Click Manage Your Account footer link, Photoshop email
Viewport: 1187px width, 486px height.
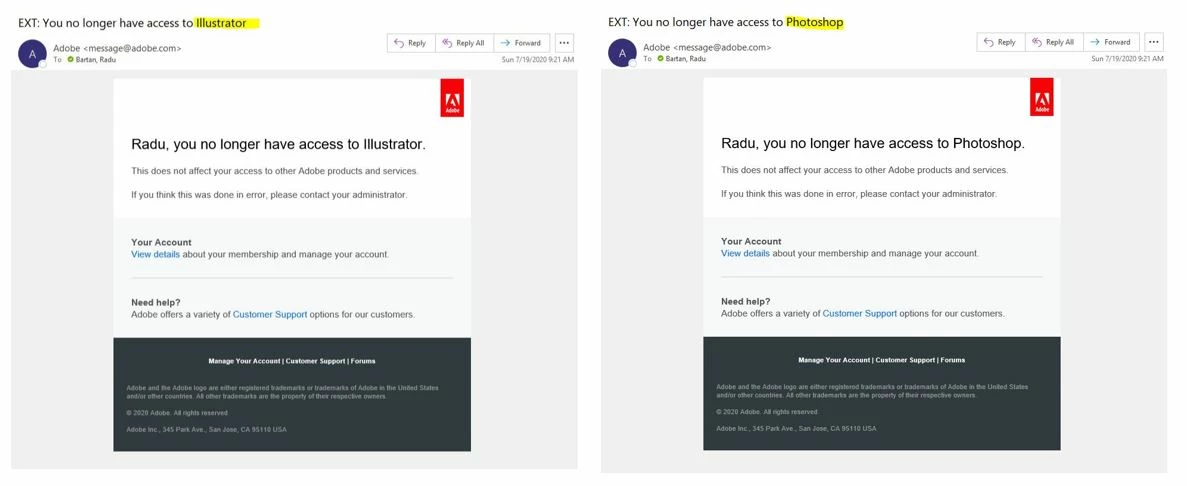834,360
